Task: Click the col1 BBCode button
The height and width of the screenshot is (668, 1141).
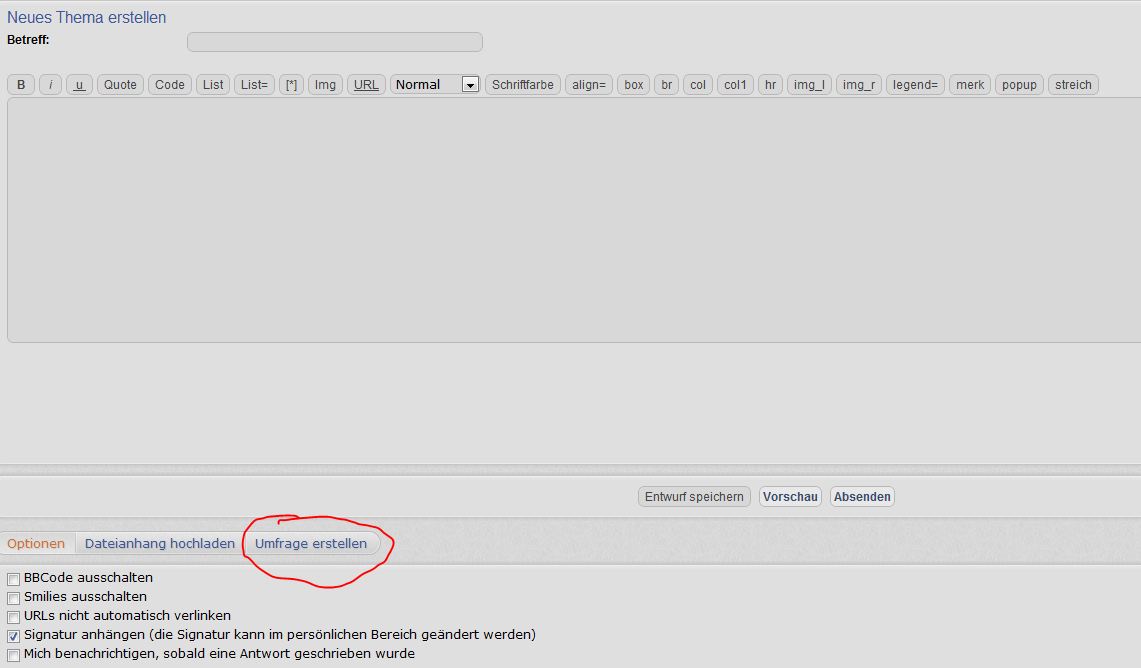Action: click(x=735, y=84)
